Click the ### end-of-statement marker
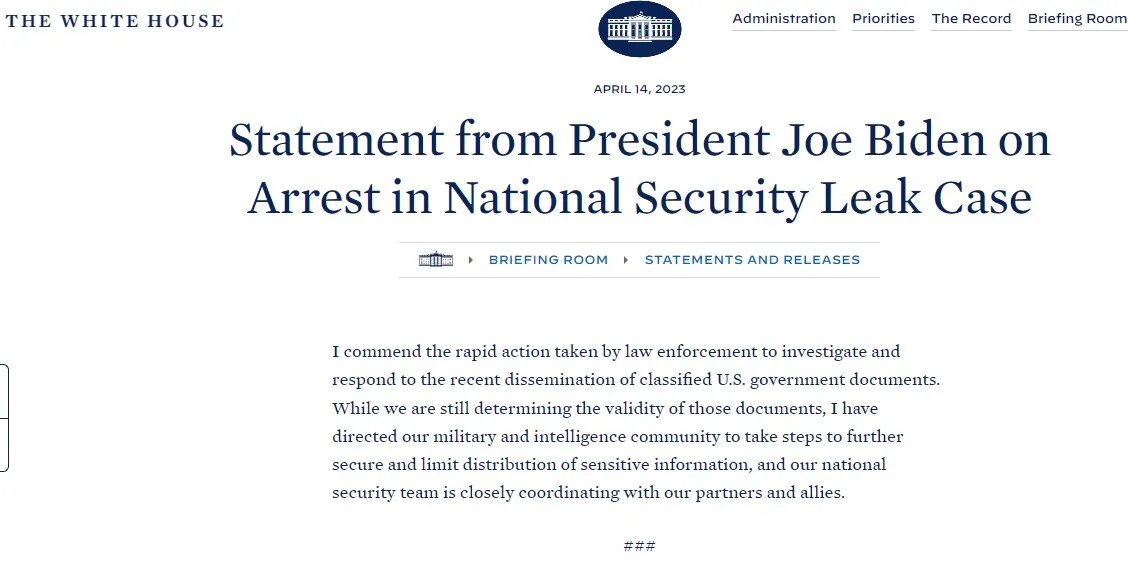 [639, 546]
